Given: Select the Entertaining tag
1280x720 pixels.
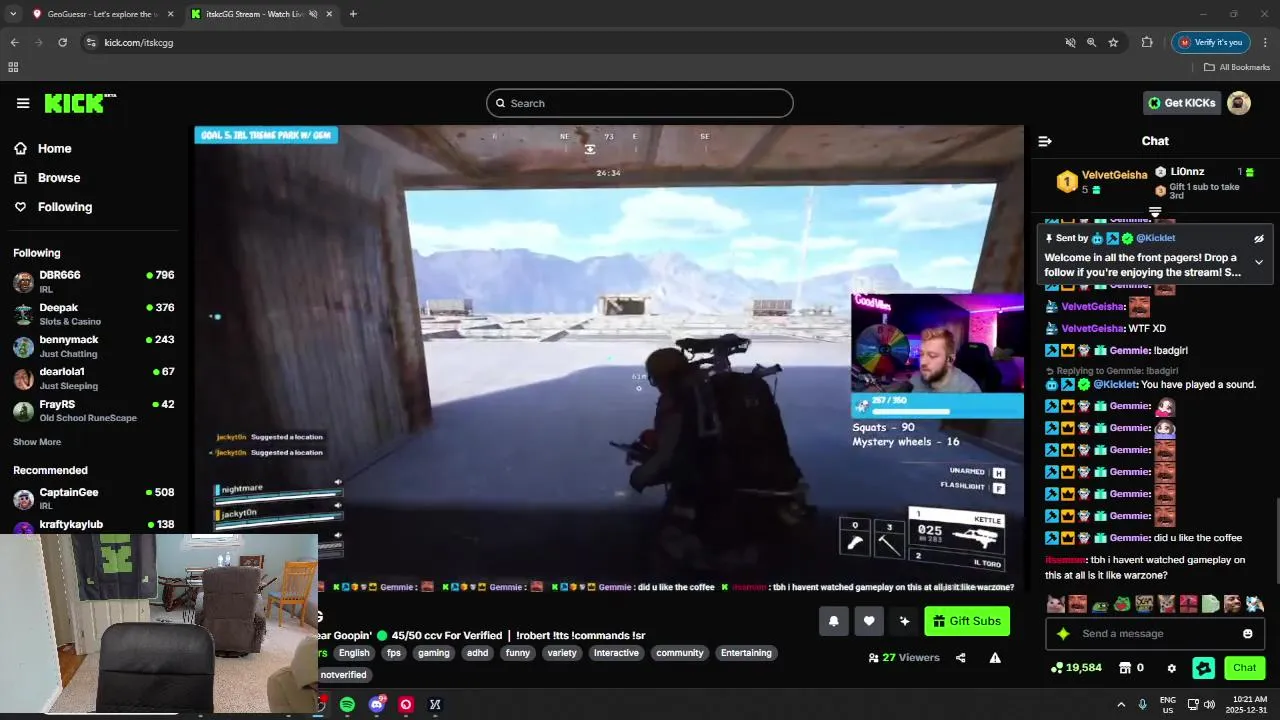Looking at the screenshot, I should pos(746,653).
